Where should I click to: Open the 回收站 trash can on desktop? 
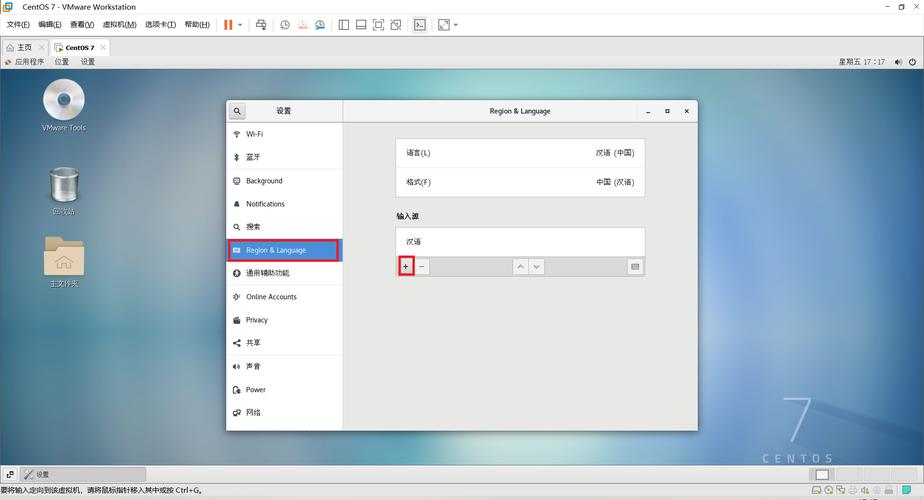(64, 191)
